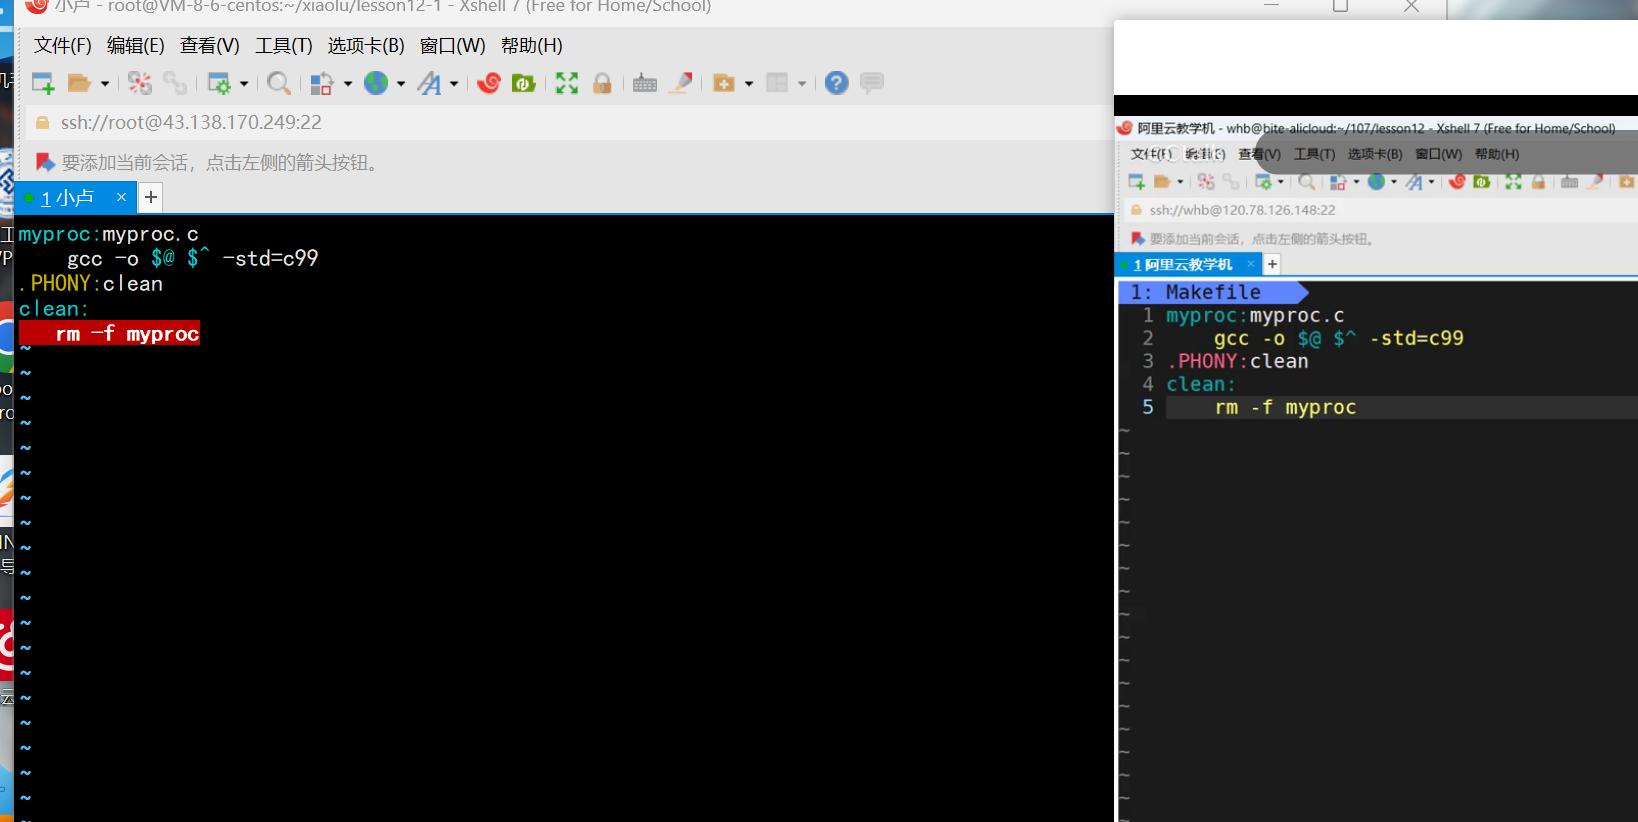The image size is (1638, 822).
Task: Click the Find magnifier icon in 小卢 window
Action: pyautogui.click(x=279, y=83)
